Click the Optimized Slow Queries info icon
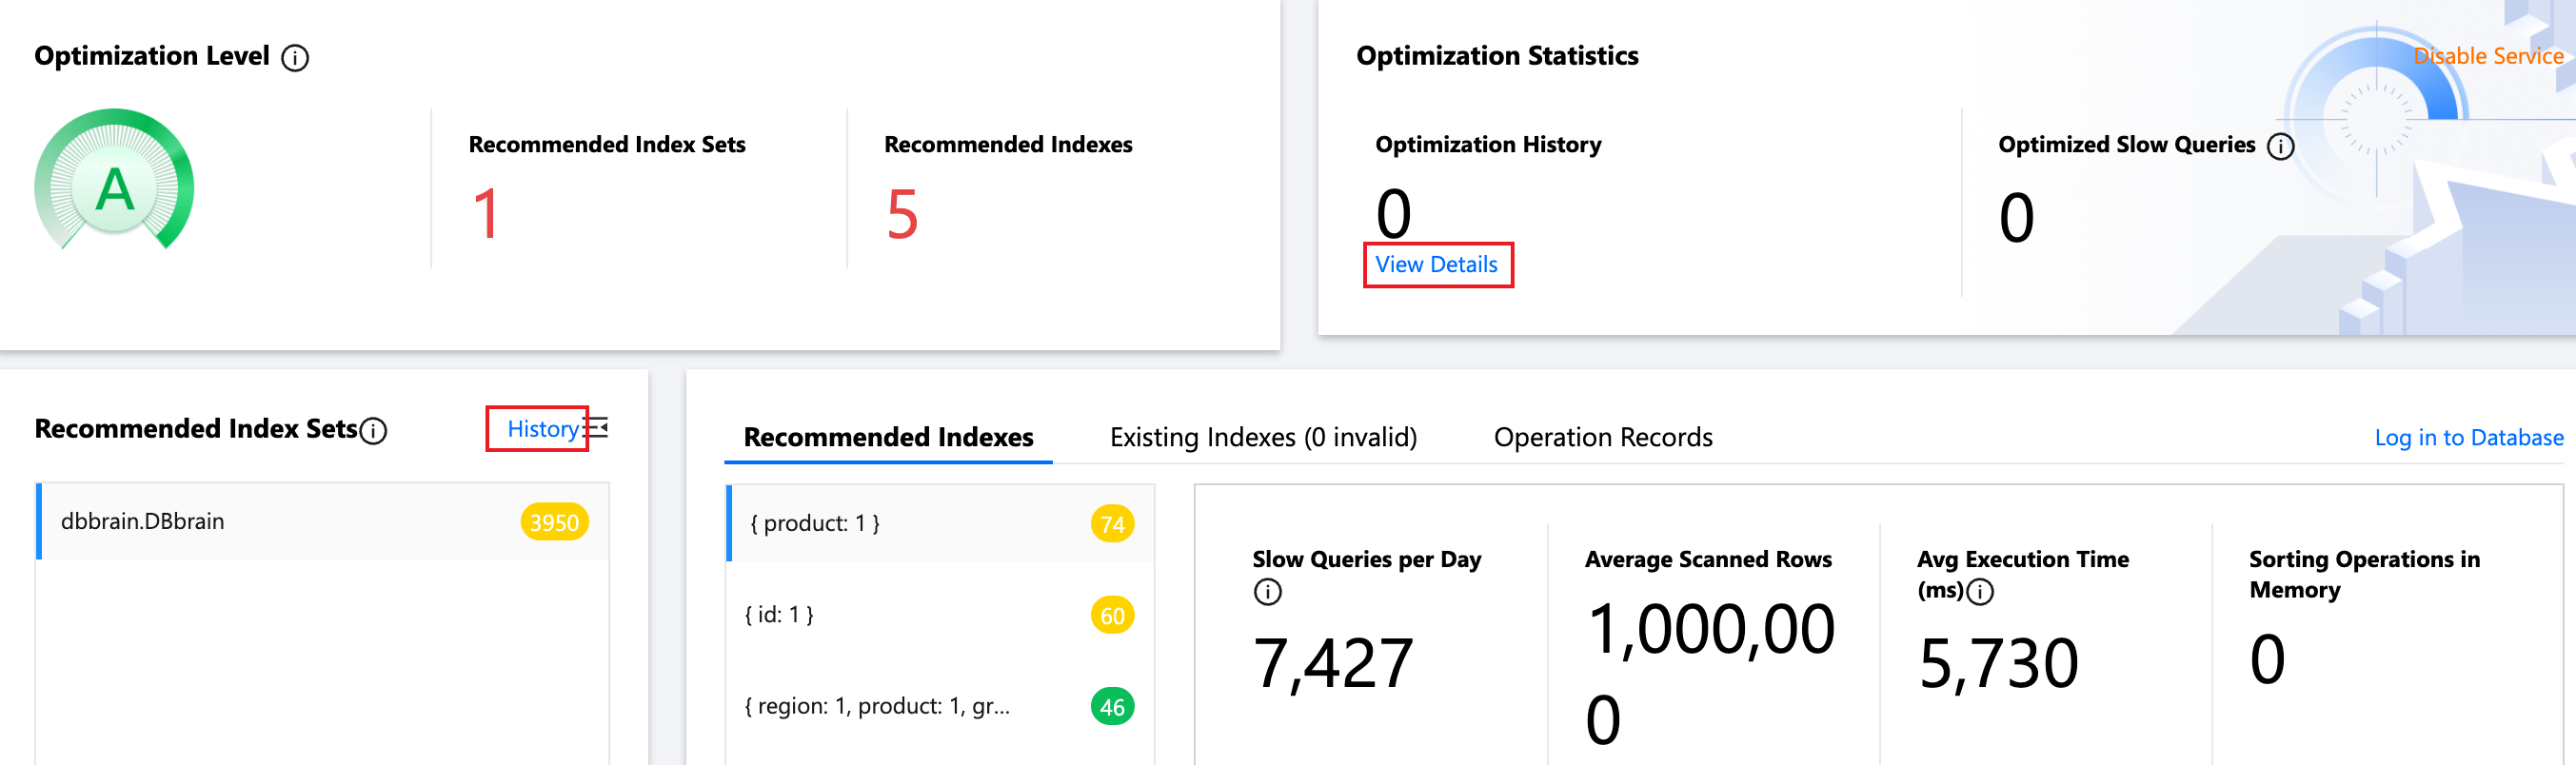This screenshot has width=2576, height=765. [2280, 147]
